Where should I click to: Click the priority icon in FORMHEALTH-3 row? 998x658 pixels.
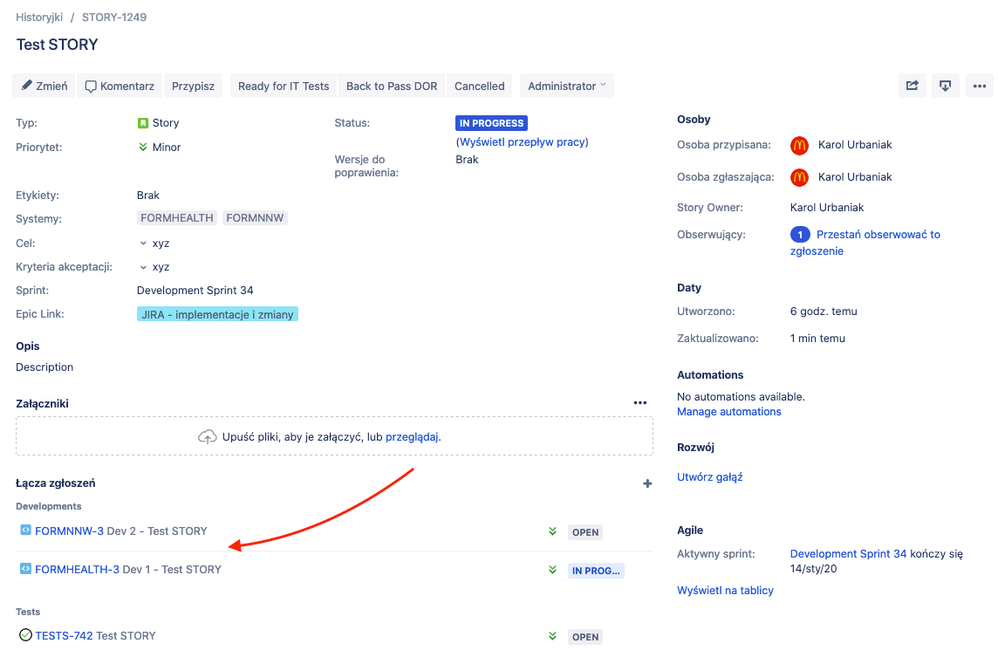[552, 570]
